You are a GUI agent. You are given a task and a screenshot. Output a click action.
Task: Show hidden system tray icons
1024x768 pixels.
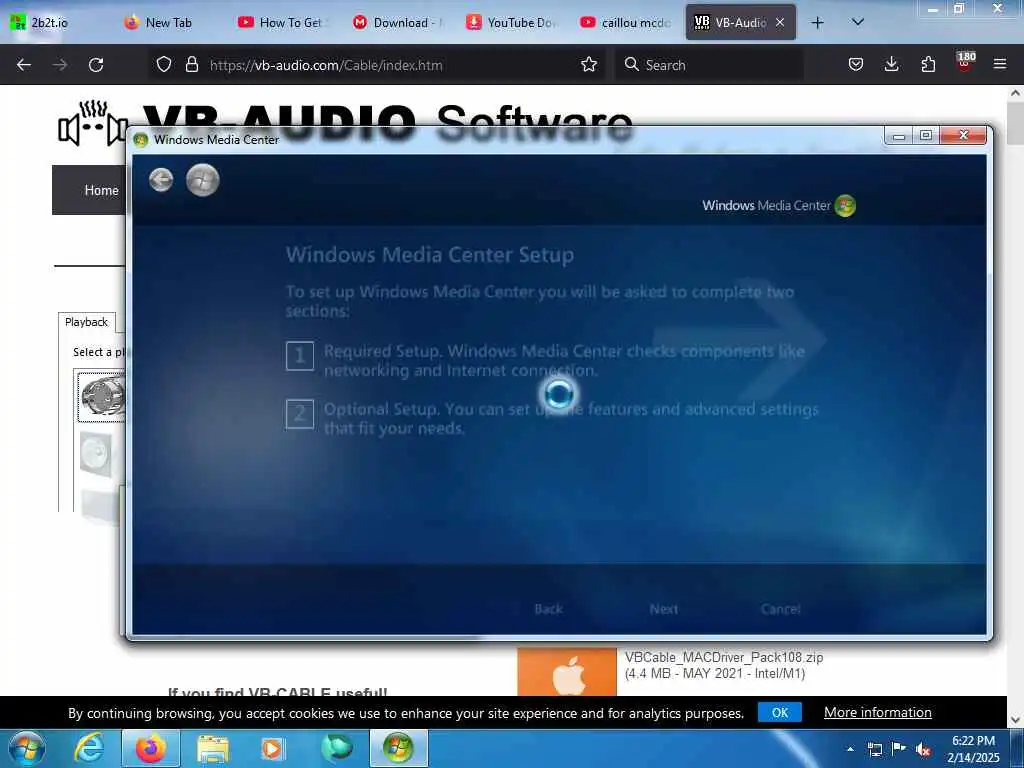tap(850, 749)
